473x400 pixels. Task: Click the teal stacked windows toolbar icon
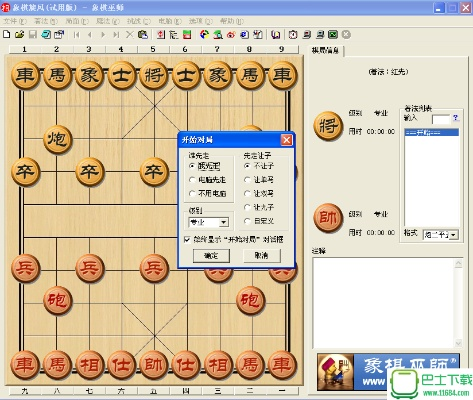pos(46,34)
